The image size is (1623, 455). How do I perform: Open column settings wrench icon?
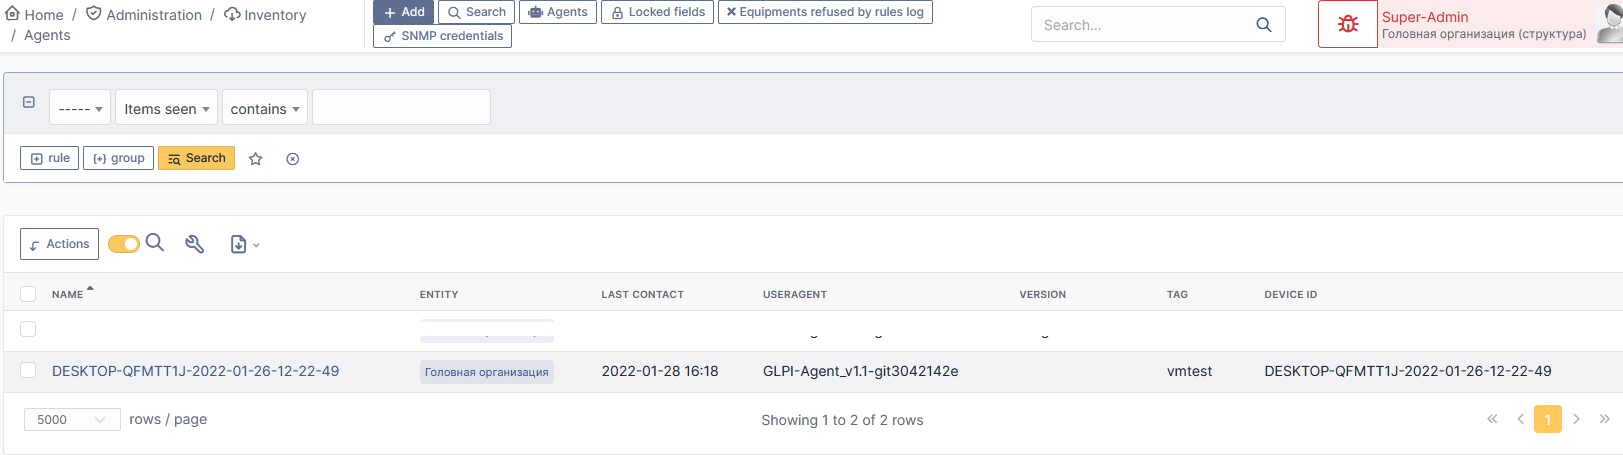click(195, 244)
